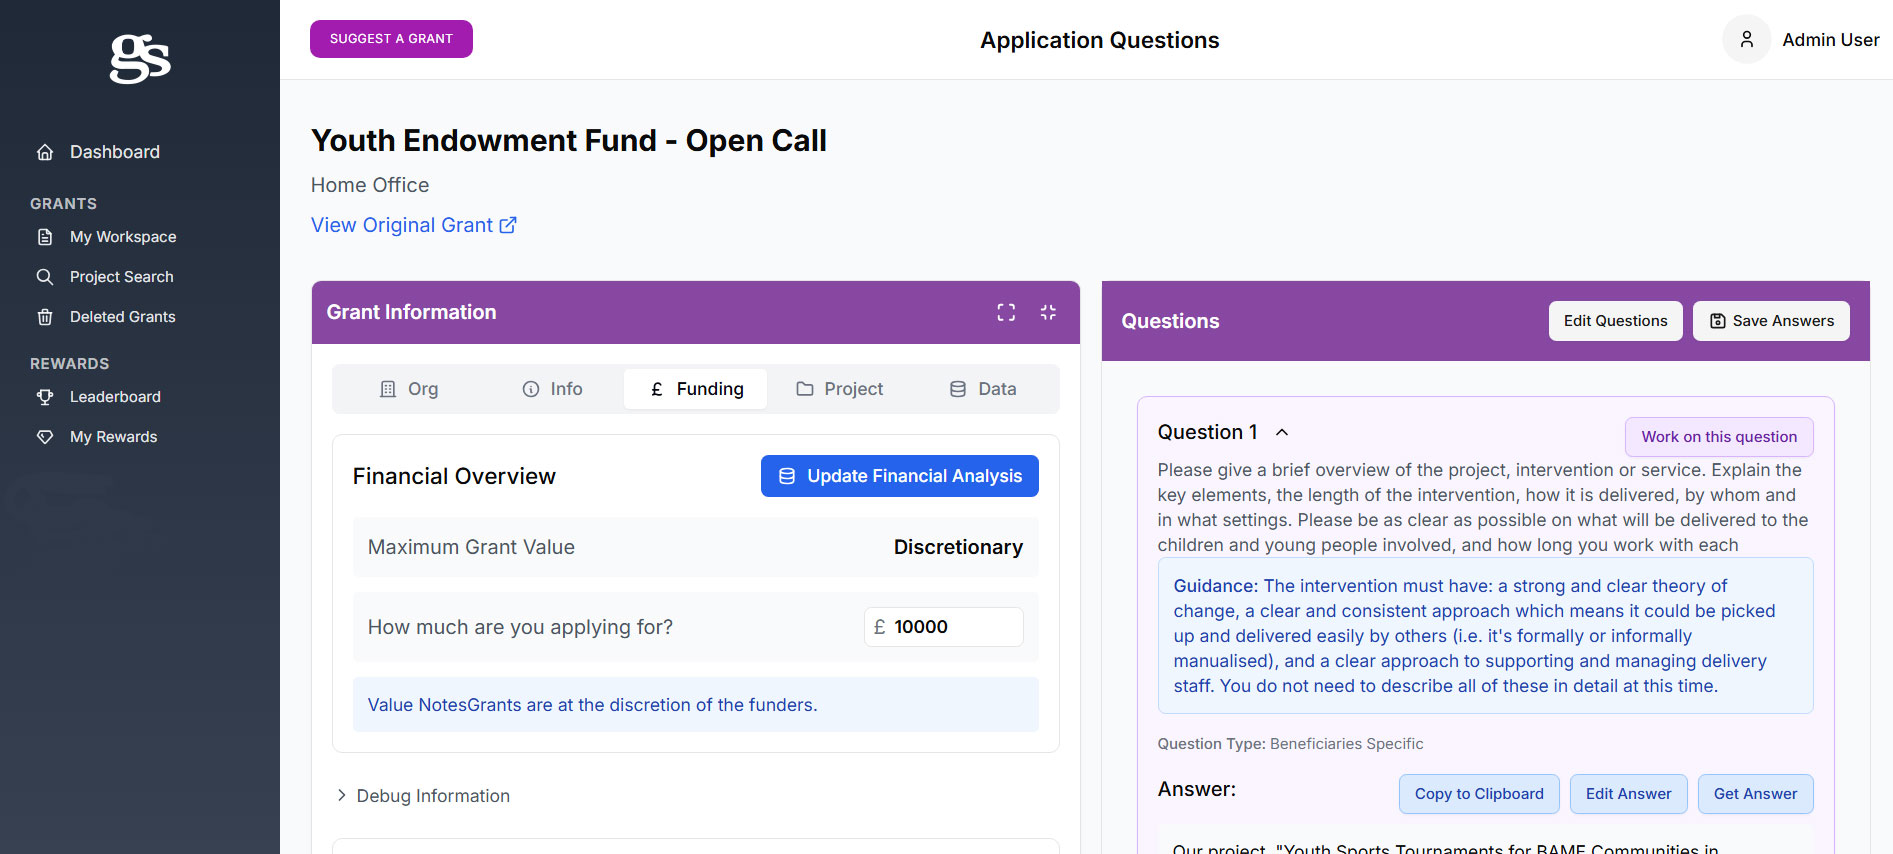Image resolution: width=1893 pixels, height=854 pixels.
Task: Click the Discretionary grant value text
Action: click(x=958, y=547)
